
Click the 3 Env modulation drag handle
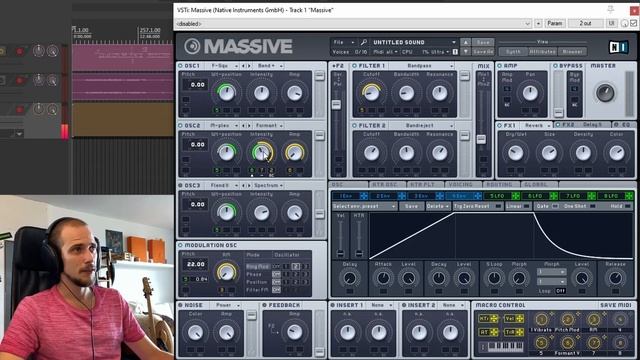pyautogui.click(x=440, y=196)
